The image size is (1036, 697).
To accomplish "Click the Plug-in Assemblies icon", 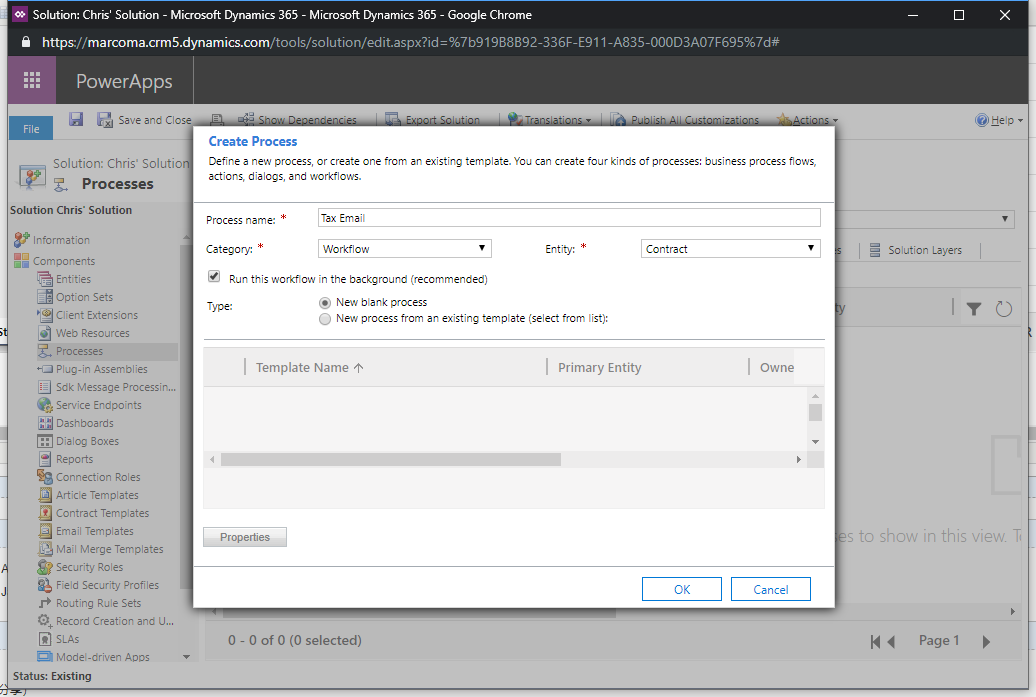I will (45, 369).
